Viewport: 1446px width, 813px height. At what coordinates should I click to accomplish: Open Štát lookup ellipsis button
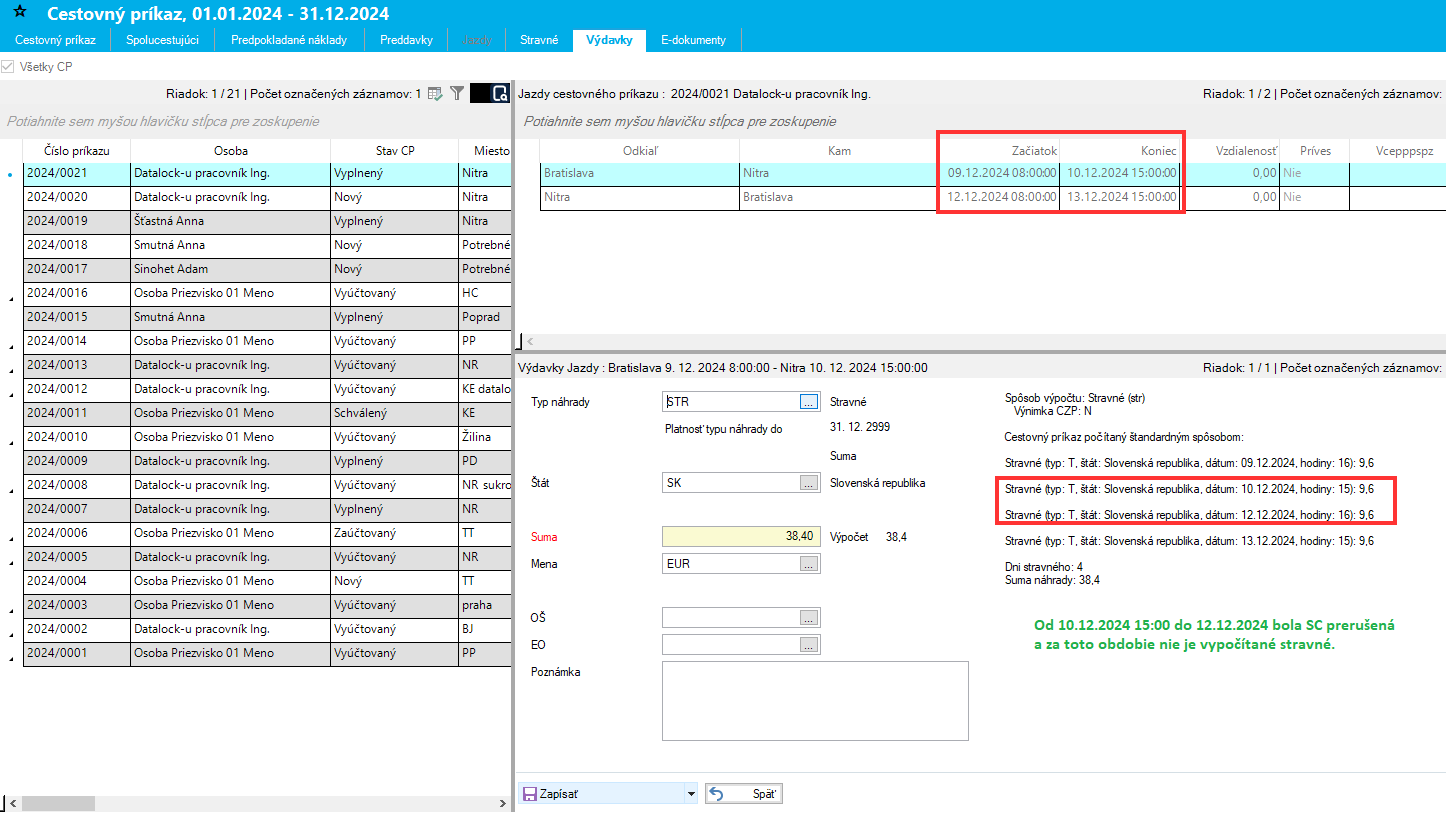[x=809, y=483]
